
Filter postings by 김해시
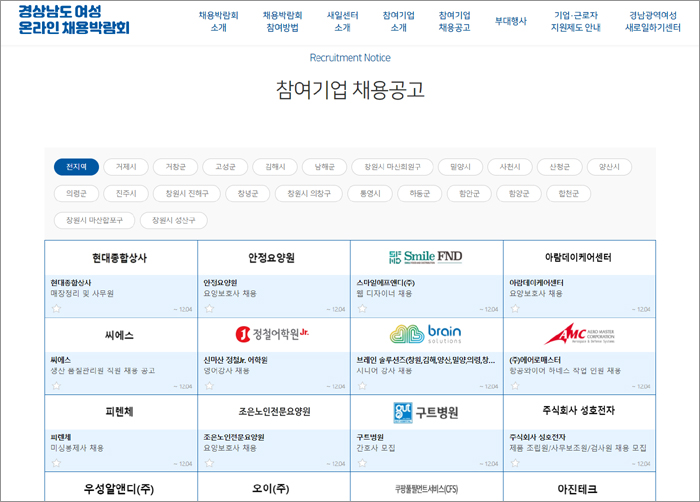click(275, 167)
